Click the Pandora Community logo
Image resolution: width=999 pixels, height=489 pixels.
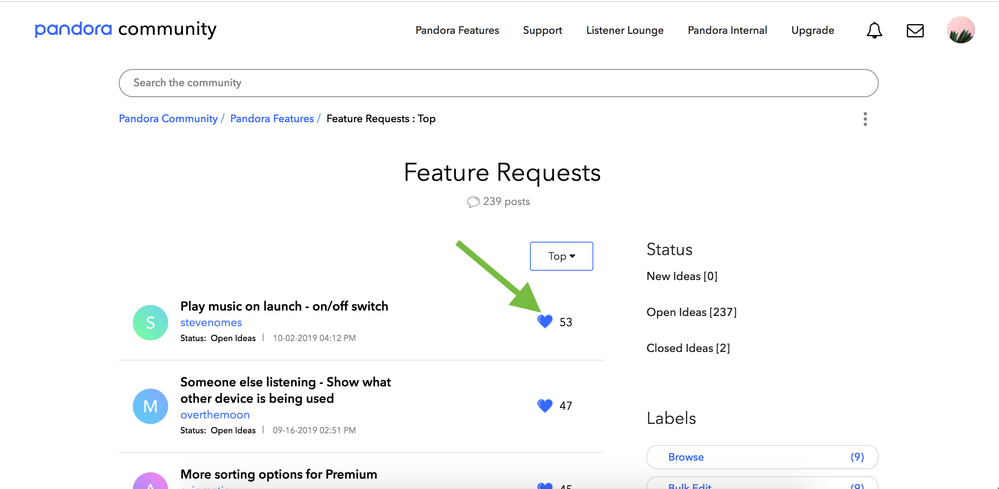[125, 30]
